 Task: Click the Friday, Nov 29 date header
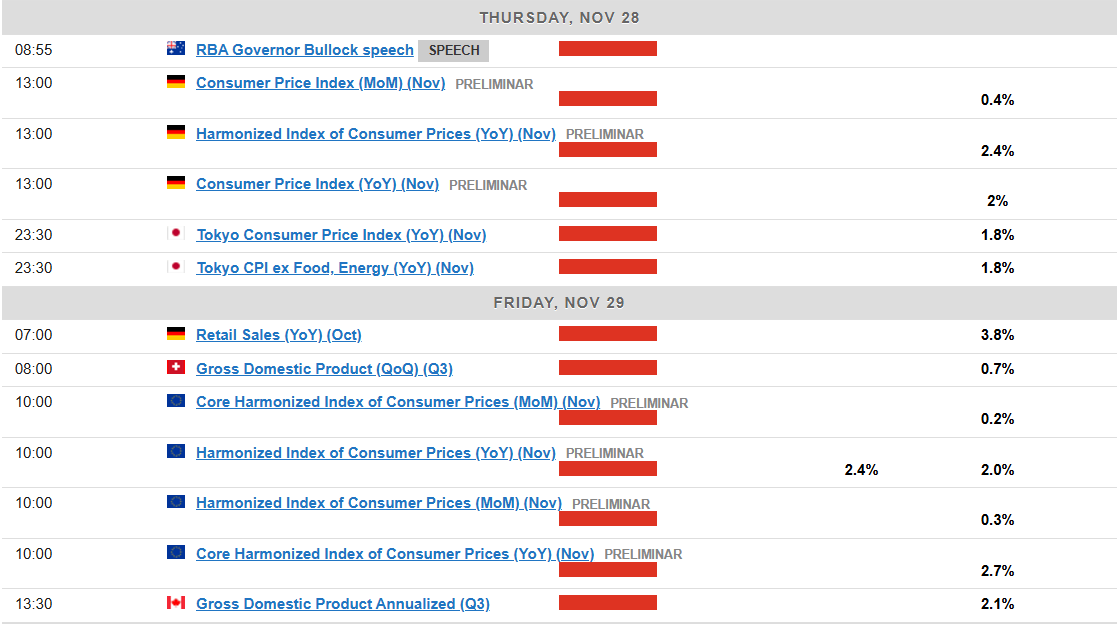[559, 303]
